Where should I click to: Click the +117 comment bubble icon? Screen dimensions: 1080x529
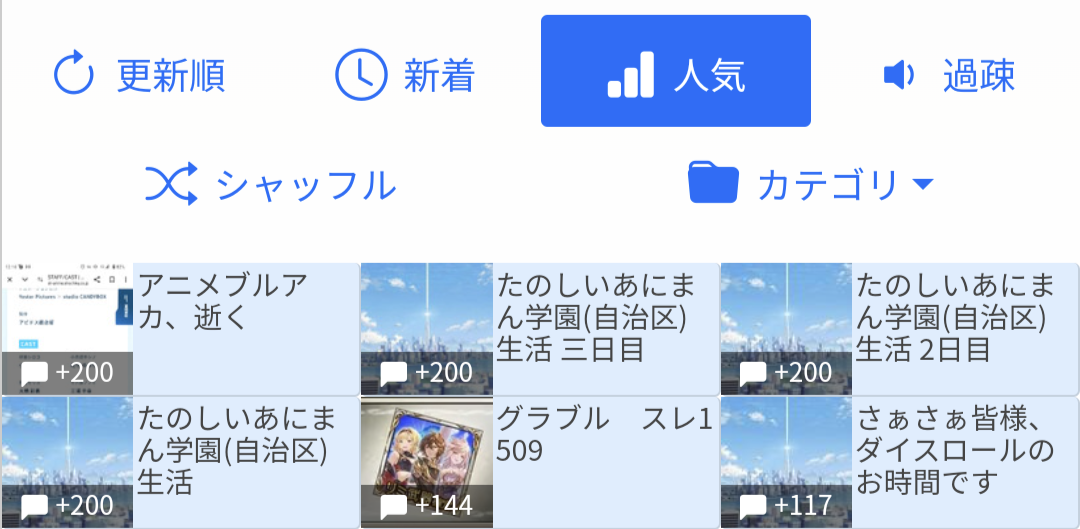coord(753,507)
